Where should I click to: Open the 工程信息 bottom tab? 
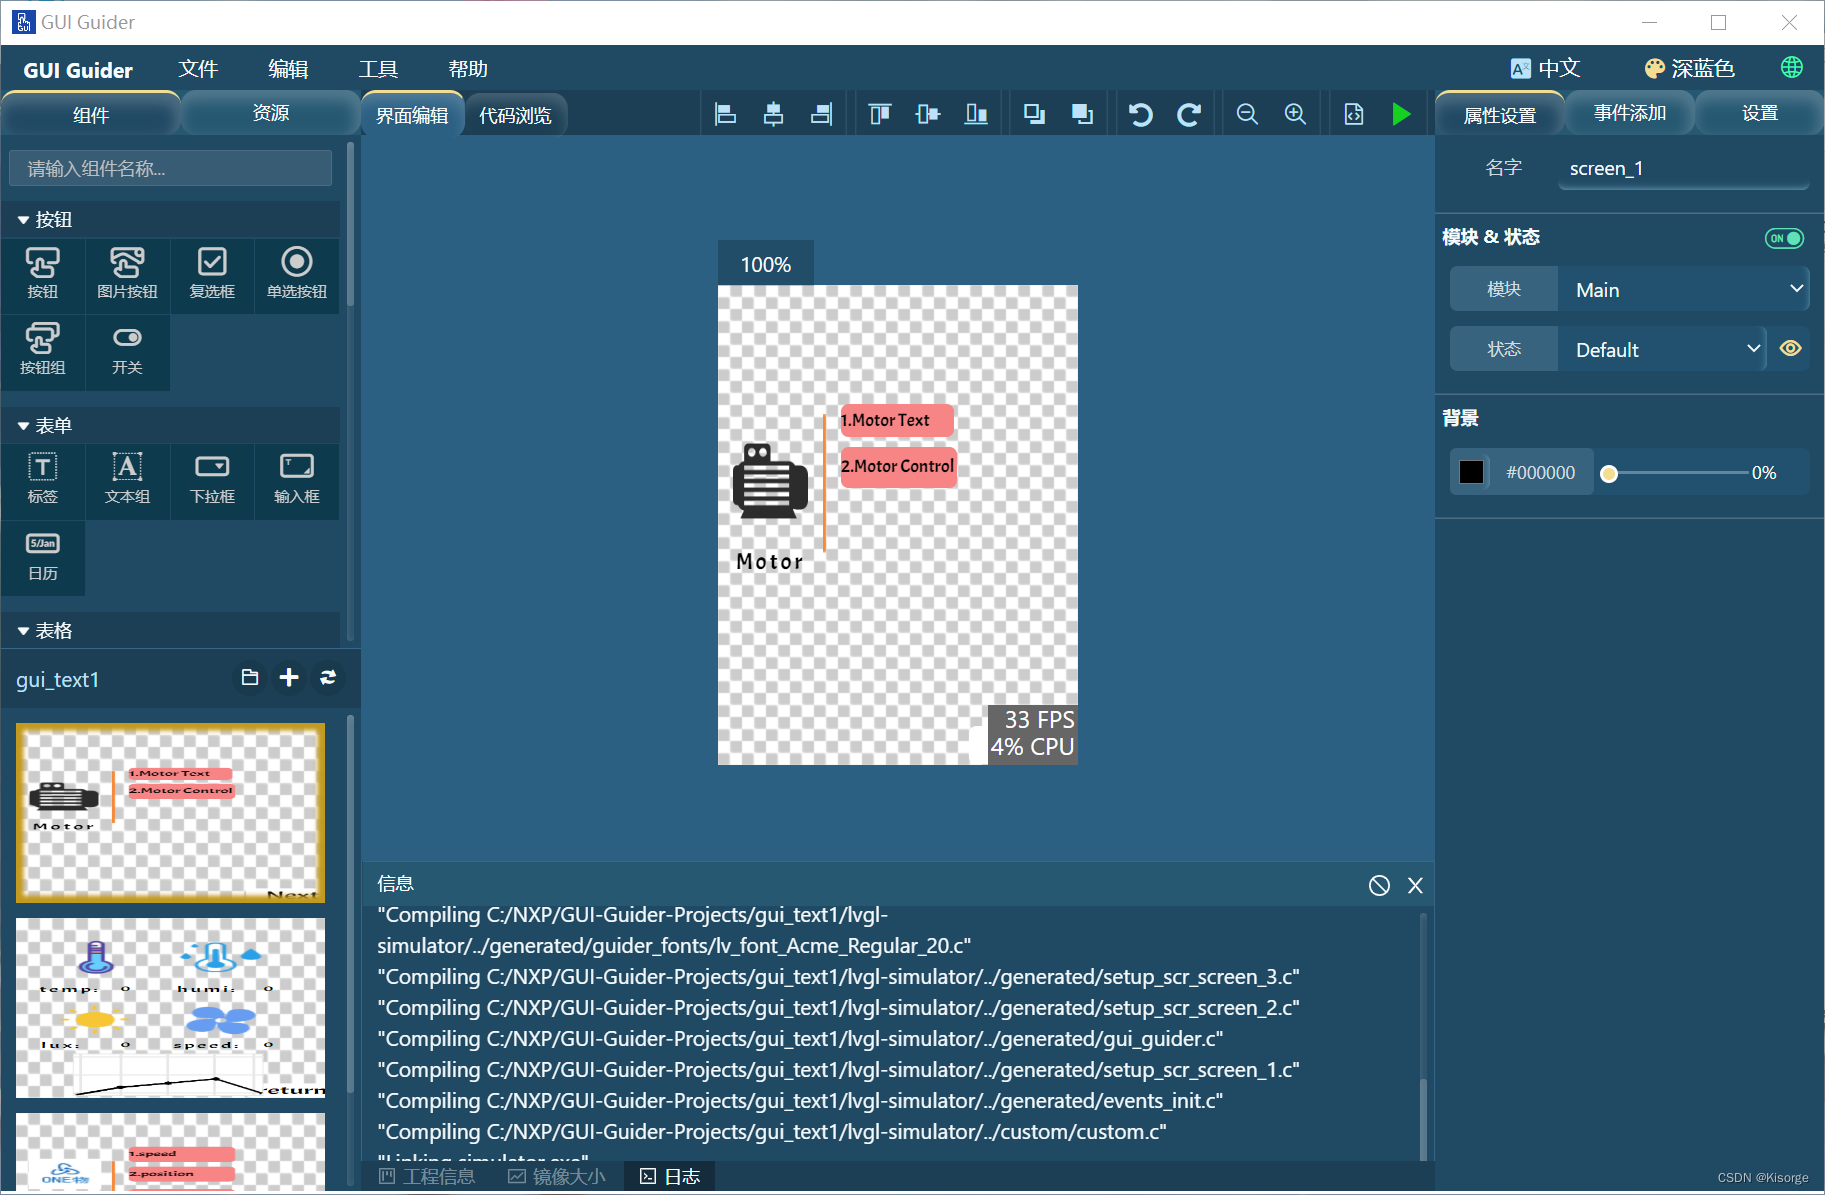pos(427,1176)
